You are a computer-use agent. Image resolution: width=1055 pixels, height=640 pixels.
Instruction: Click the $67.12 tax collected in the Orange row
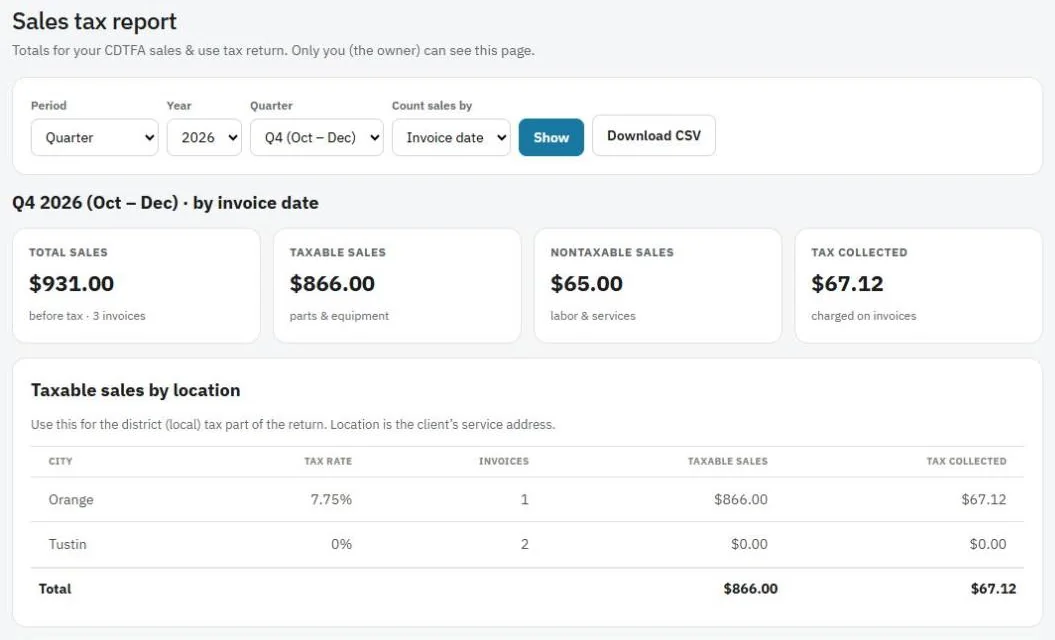pyautogui.click(x=984, y=499)
